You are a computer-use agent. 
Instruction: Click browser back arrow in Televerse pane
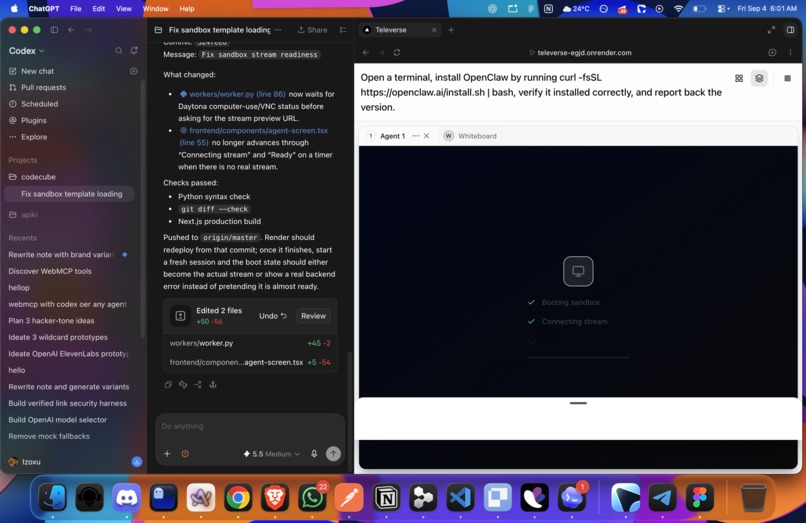pyautogui.click(x=366, y=52)
